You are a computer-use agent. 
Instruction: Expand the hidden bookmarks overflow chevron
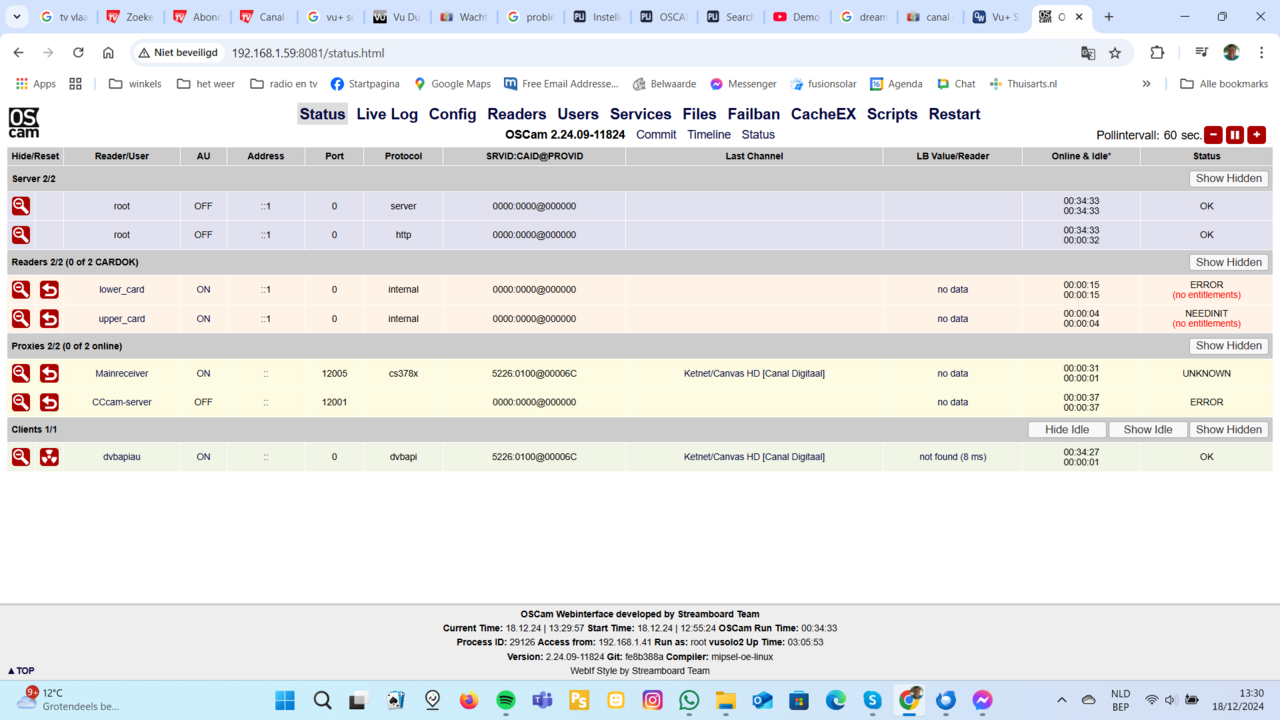(1146, 84)
